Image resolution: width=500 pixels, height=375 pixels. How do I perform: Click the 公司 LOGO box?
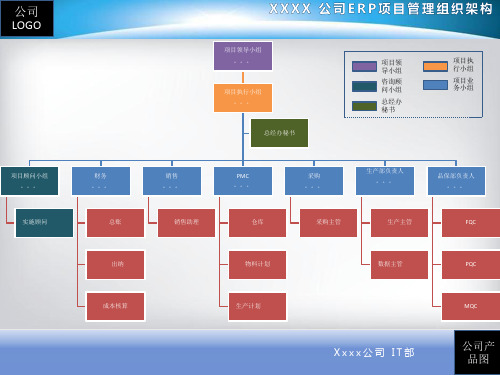click(x=27, y=18)
